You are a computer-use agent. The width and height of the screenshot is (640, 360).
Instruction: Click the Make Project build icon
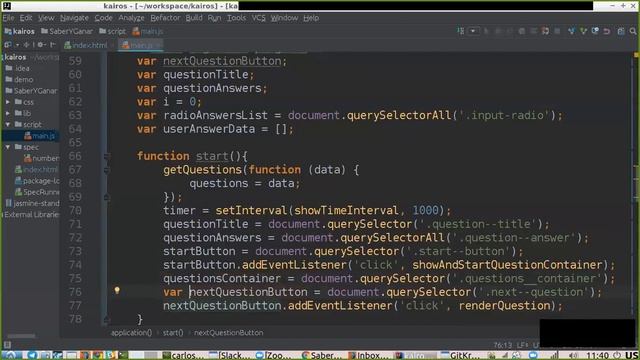461,31
